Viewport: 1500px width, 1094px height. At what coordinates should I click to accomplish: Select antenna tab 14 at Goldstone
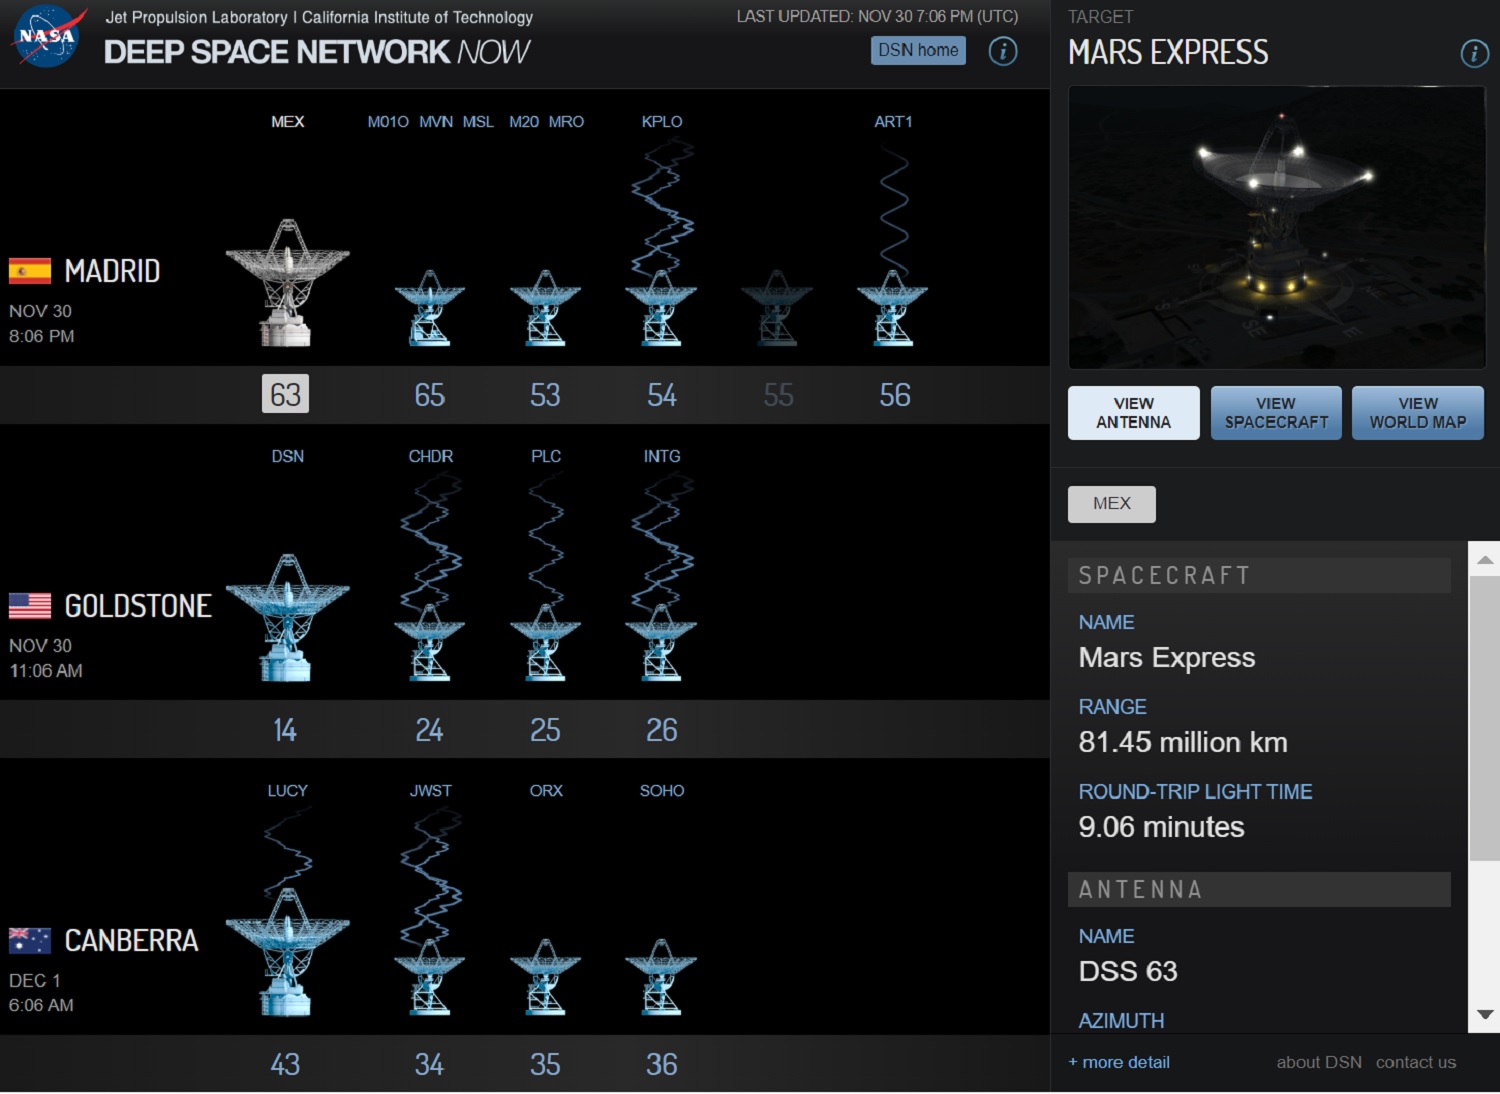pyautogui.click(x=285, y=730)
